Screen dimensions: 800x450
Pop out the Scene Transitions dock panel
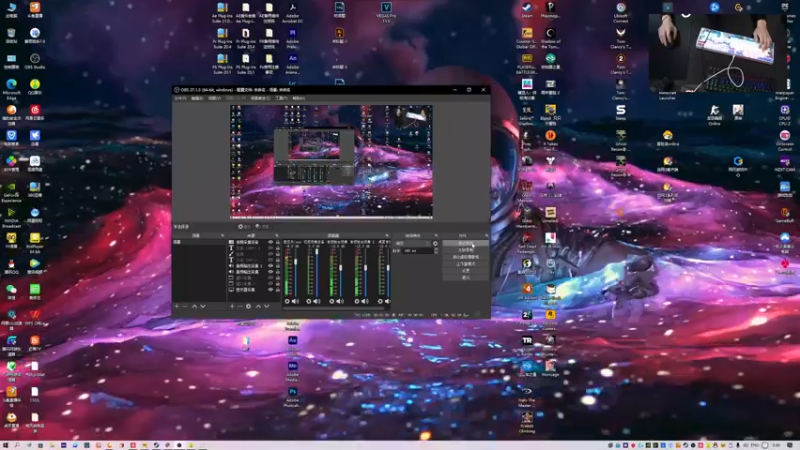click(x=436, y=235)
